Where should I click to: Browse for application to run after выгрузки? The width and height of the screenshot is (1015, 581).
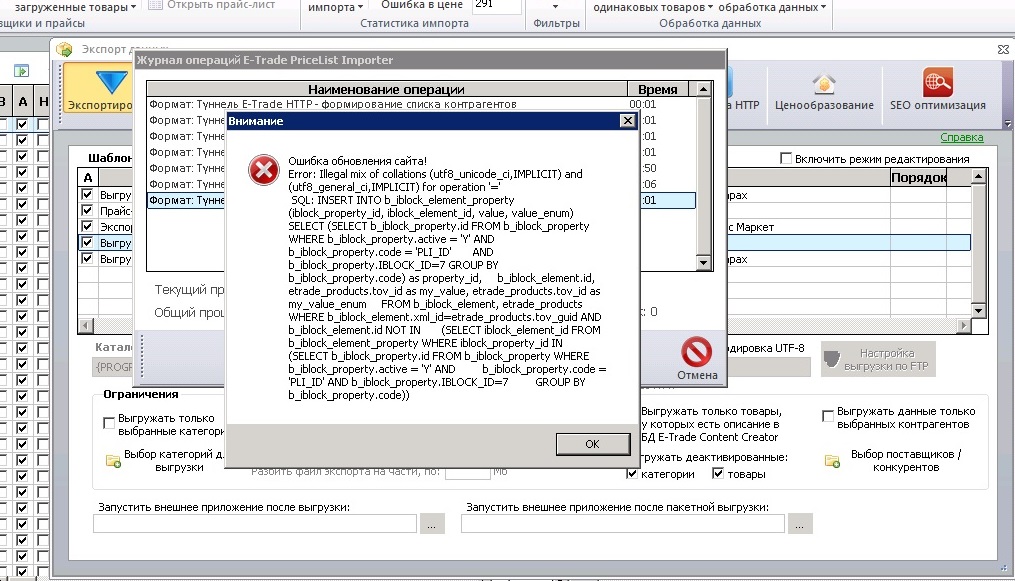pos(432,524)
